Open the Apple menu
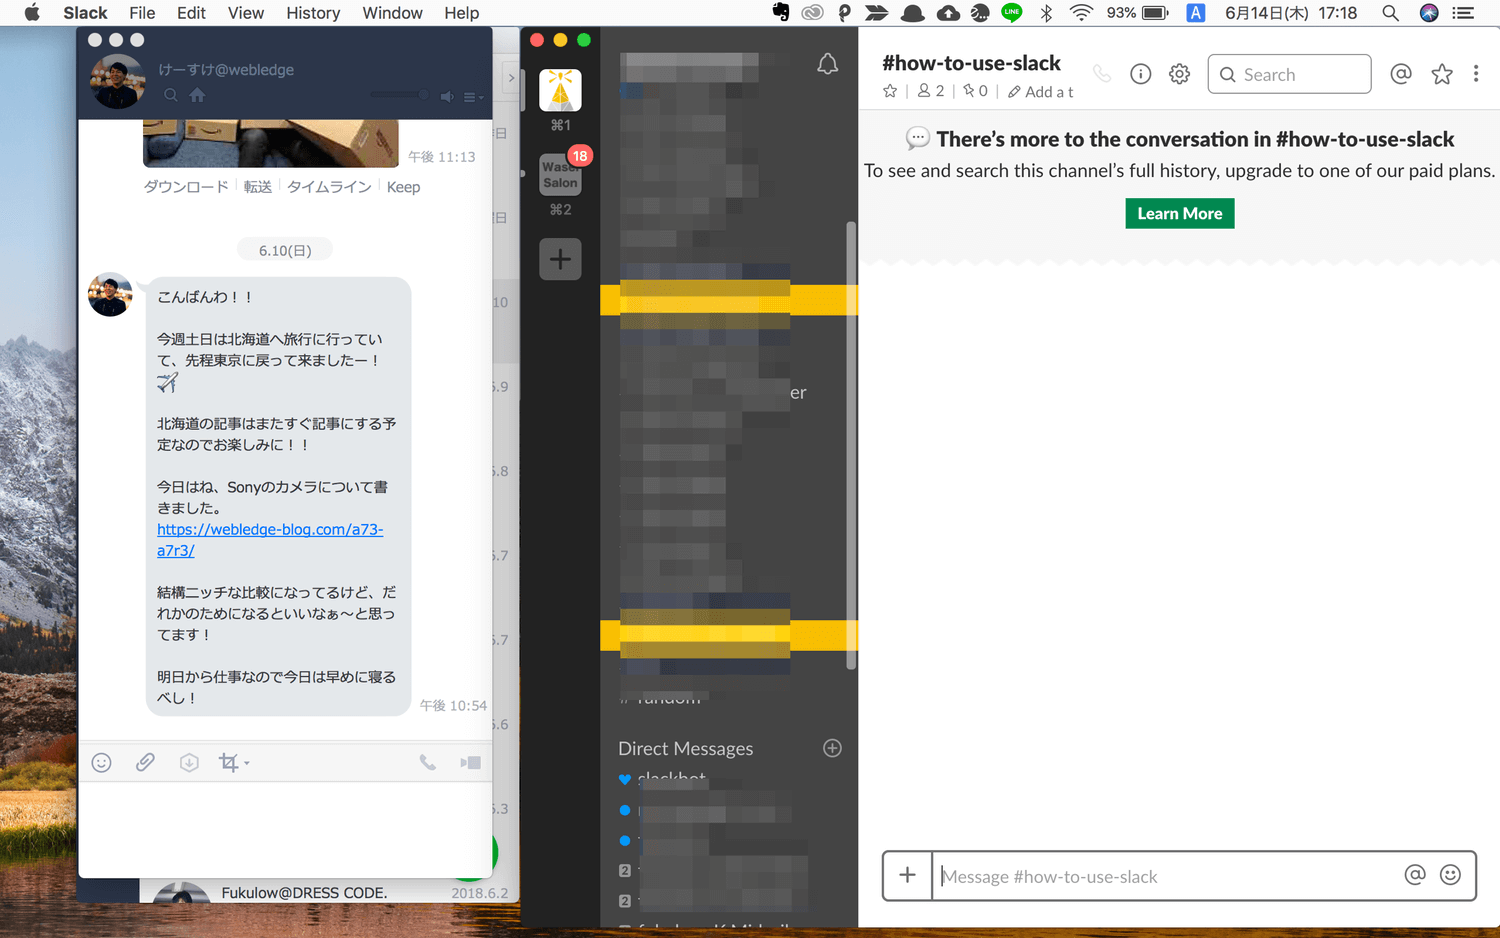Viewport: 1500px width, 938px height. (31, 13)
